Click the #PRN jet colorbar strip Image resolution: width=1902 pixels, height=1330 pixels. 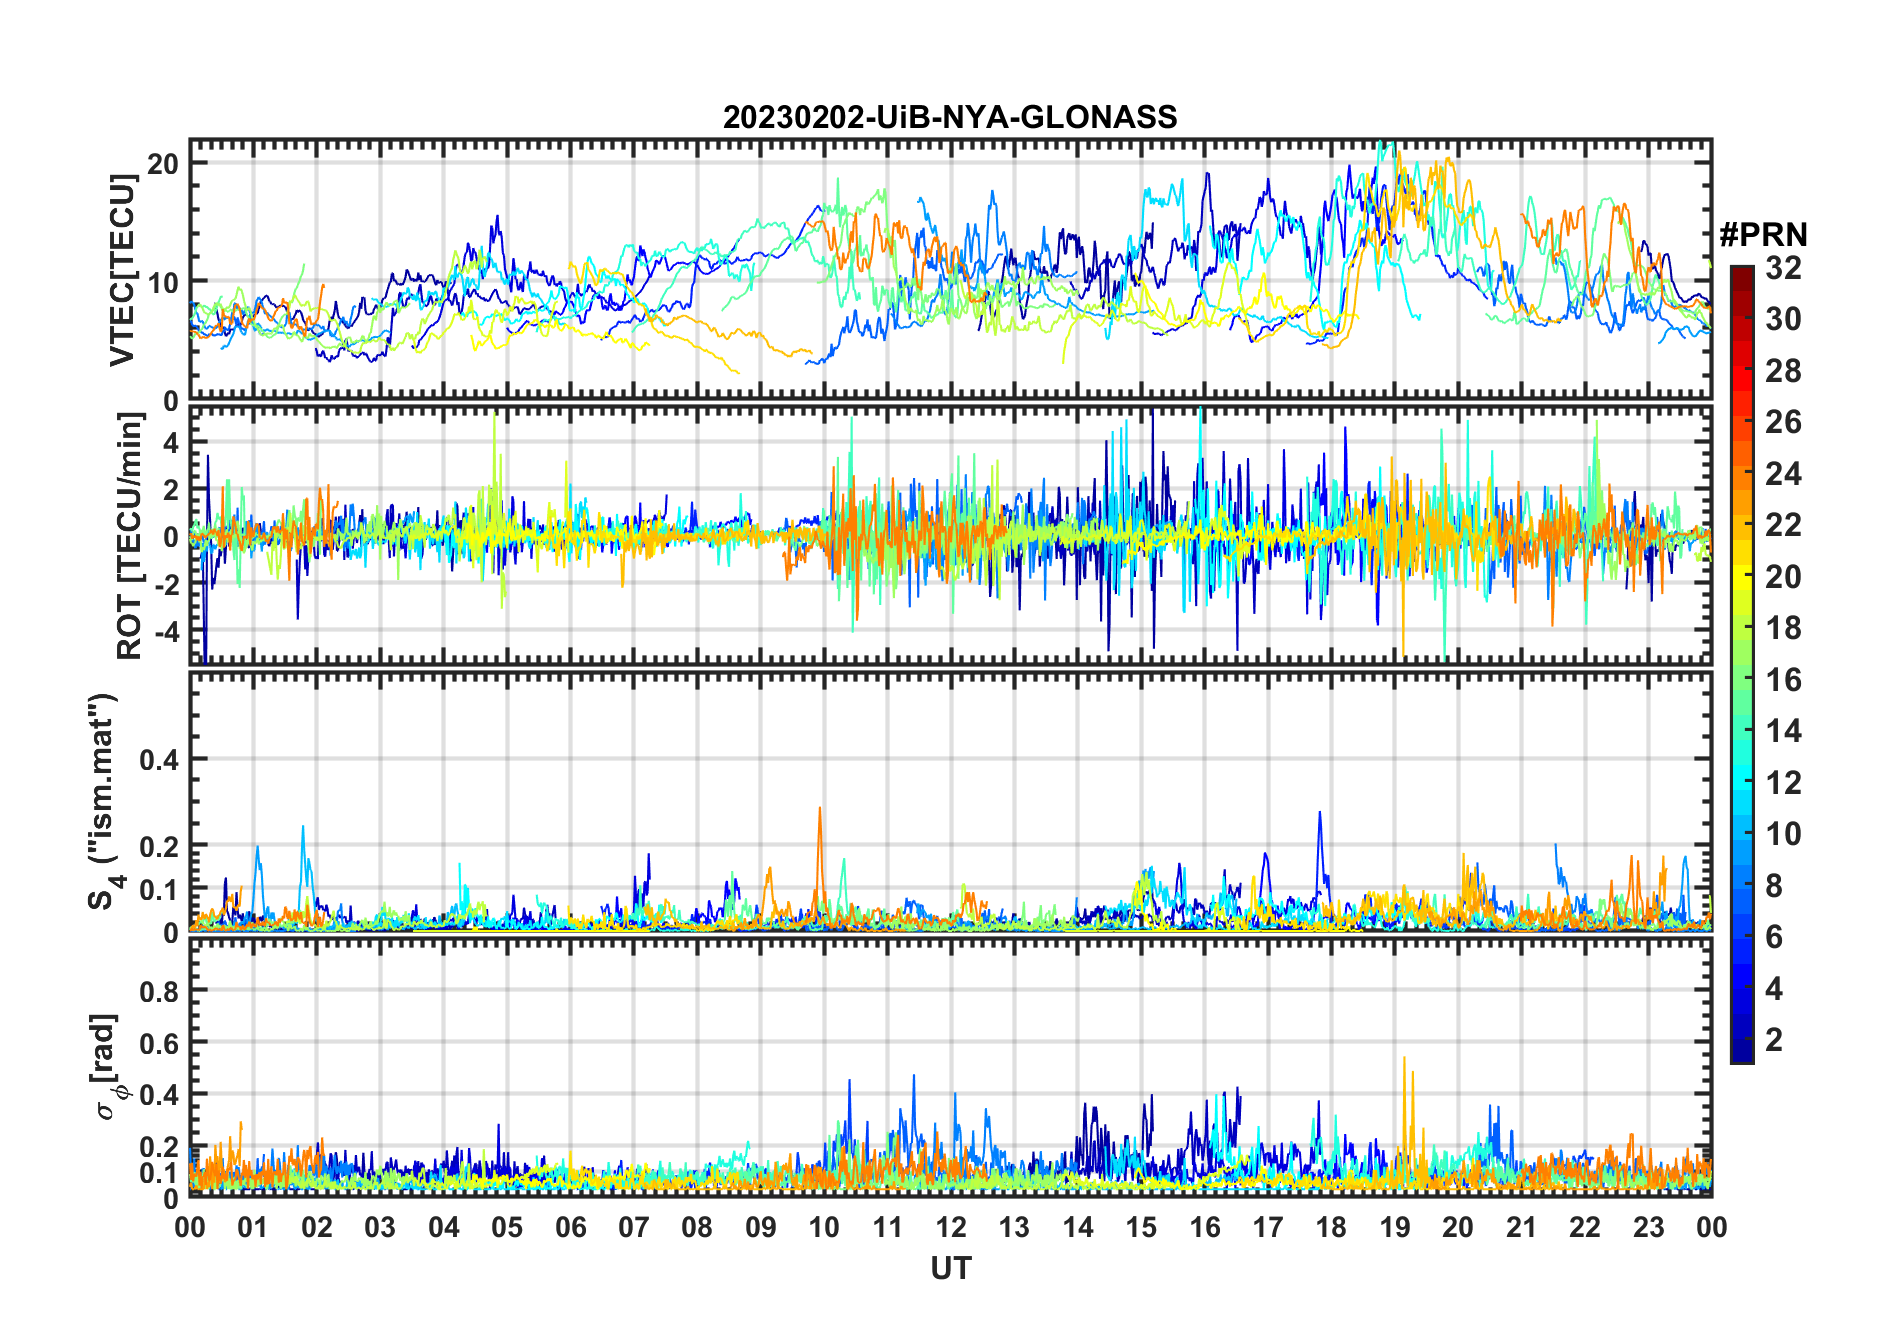tap(1741, 664)
